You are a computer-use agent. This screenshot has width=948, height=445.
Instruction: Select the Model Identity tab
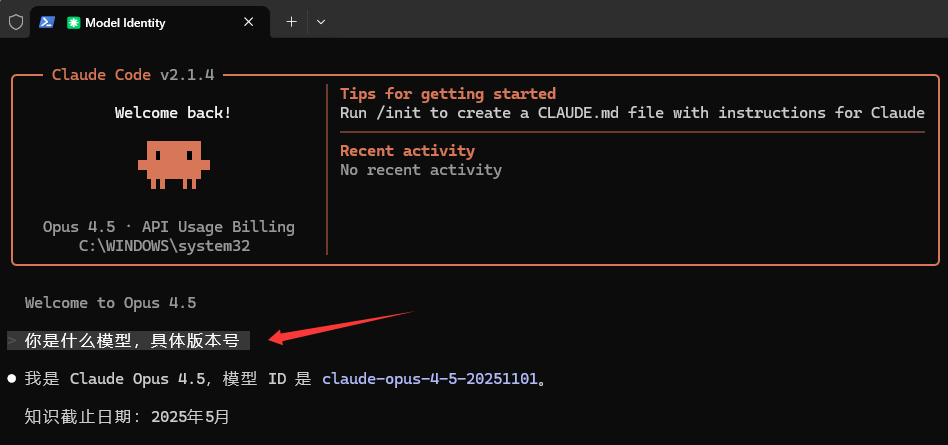[x=149, y=22]
